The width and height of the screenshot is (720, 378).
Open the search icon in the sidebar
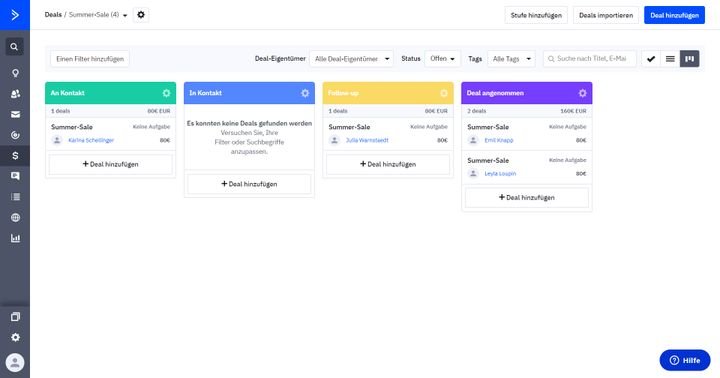coord(15,46)
